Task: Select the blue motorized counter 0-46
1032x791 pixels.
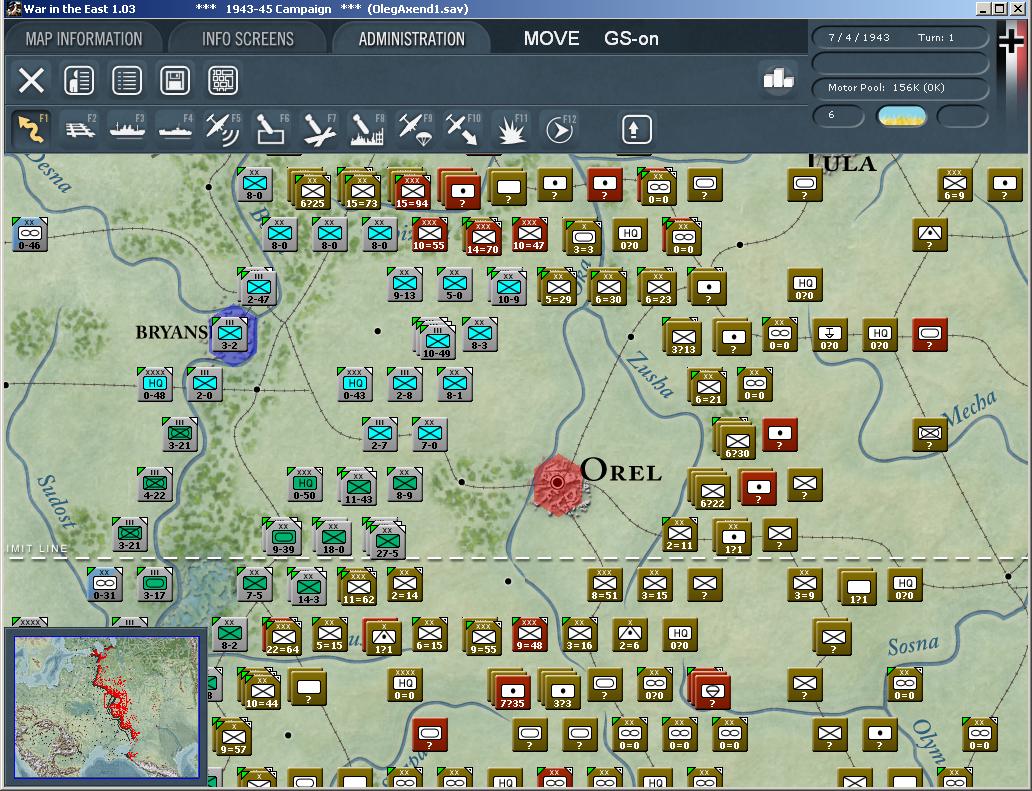Action: coord(30,235)
